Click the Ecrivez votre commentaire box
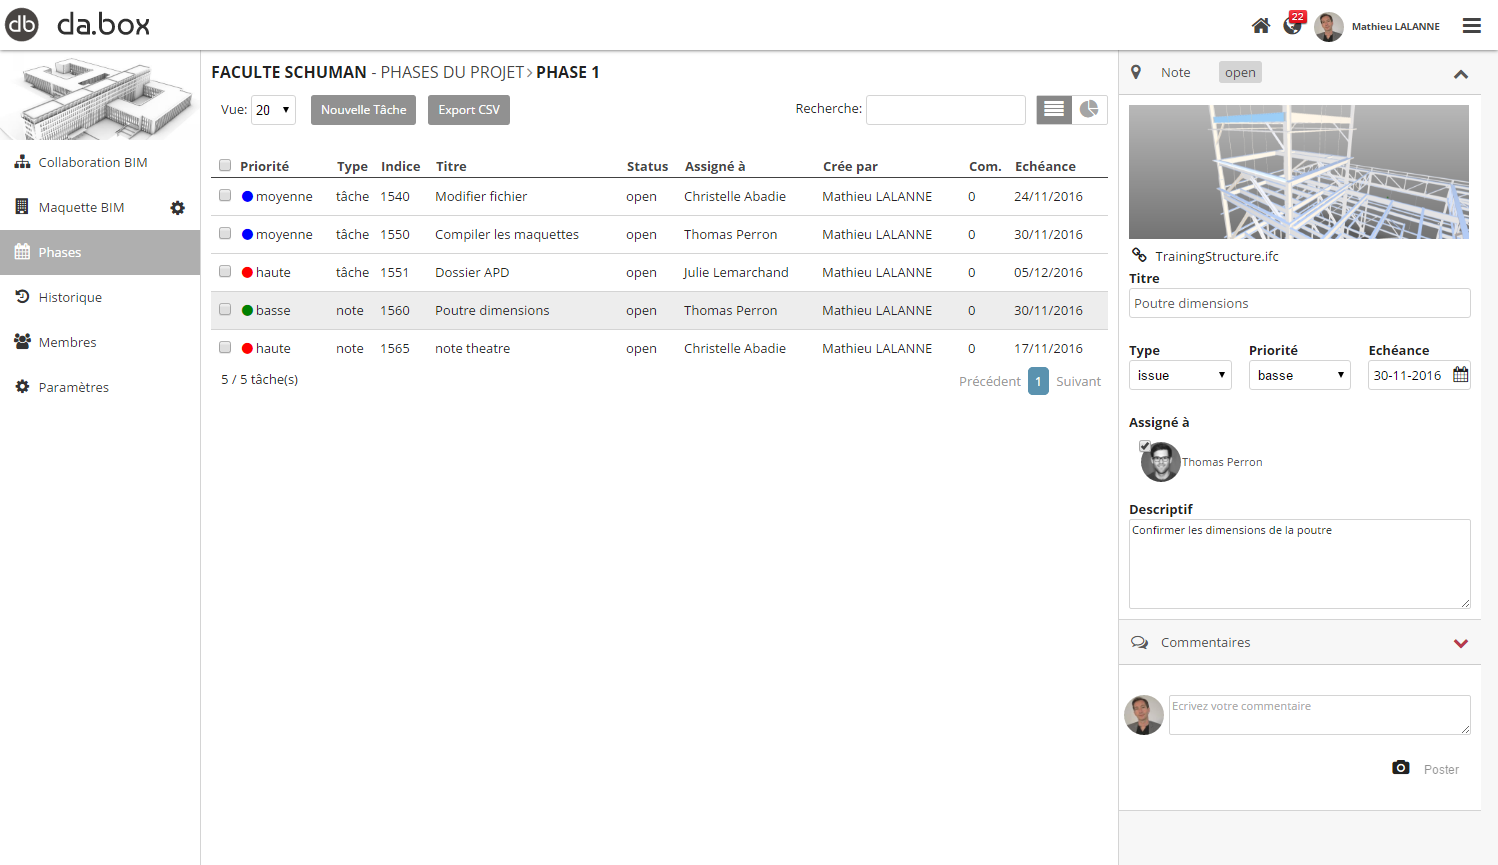Image resolution: width=1498 pixels, height=865 pixels. tap(1320, 715)
